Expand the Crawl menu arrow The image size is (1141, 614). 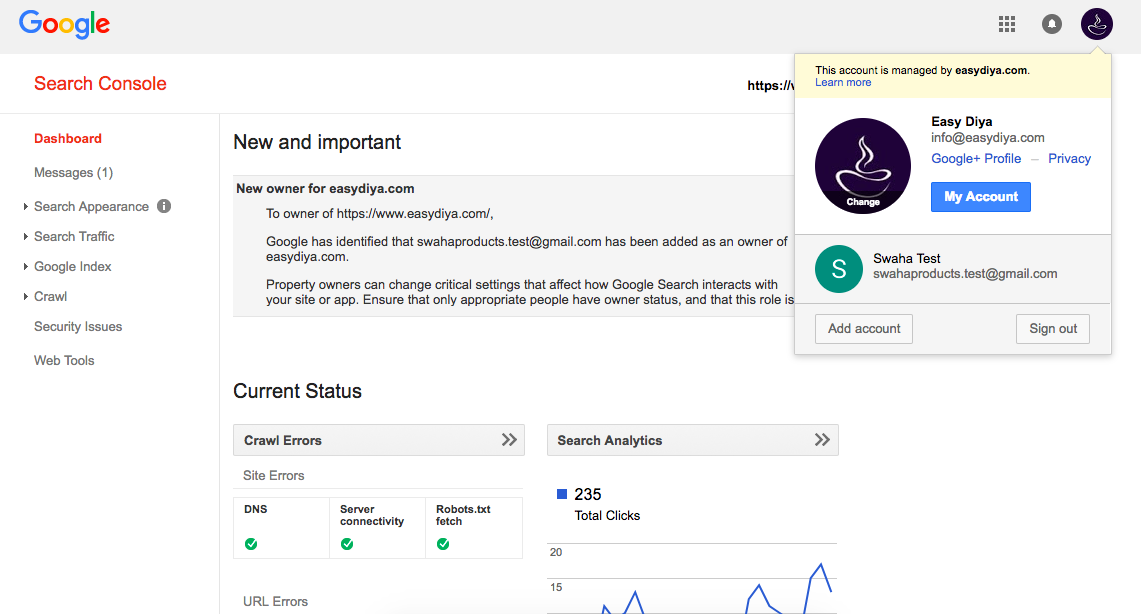25,296
